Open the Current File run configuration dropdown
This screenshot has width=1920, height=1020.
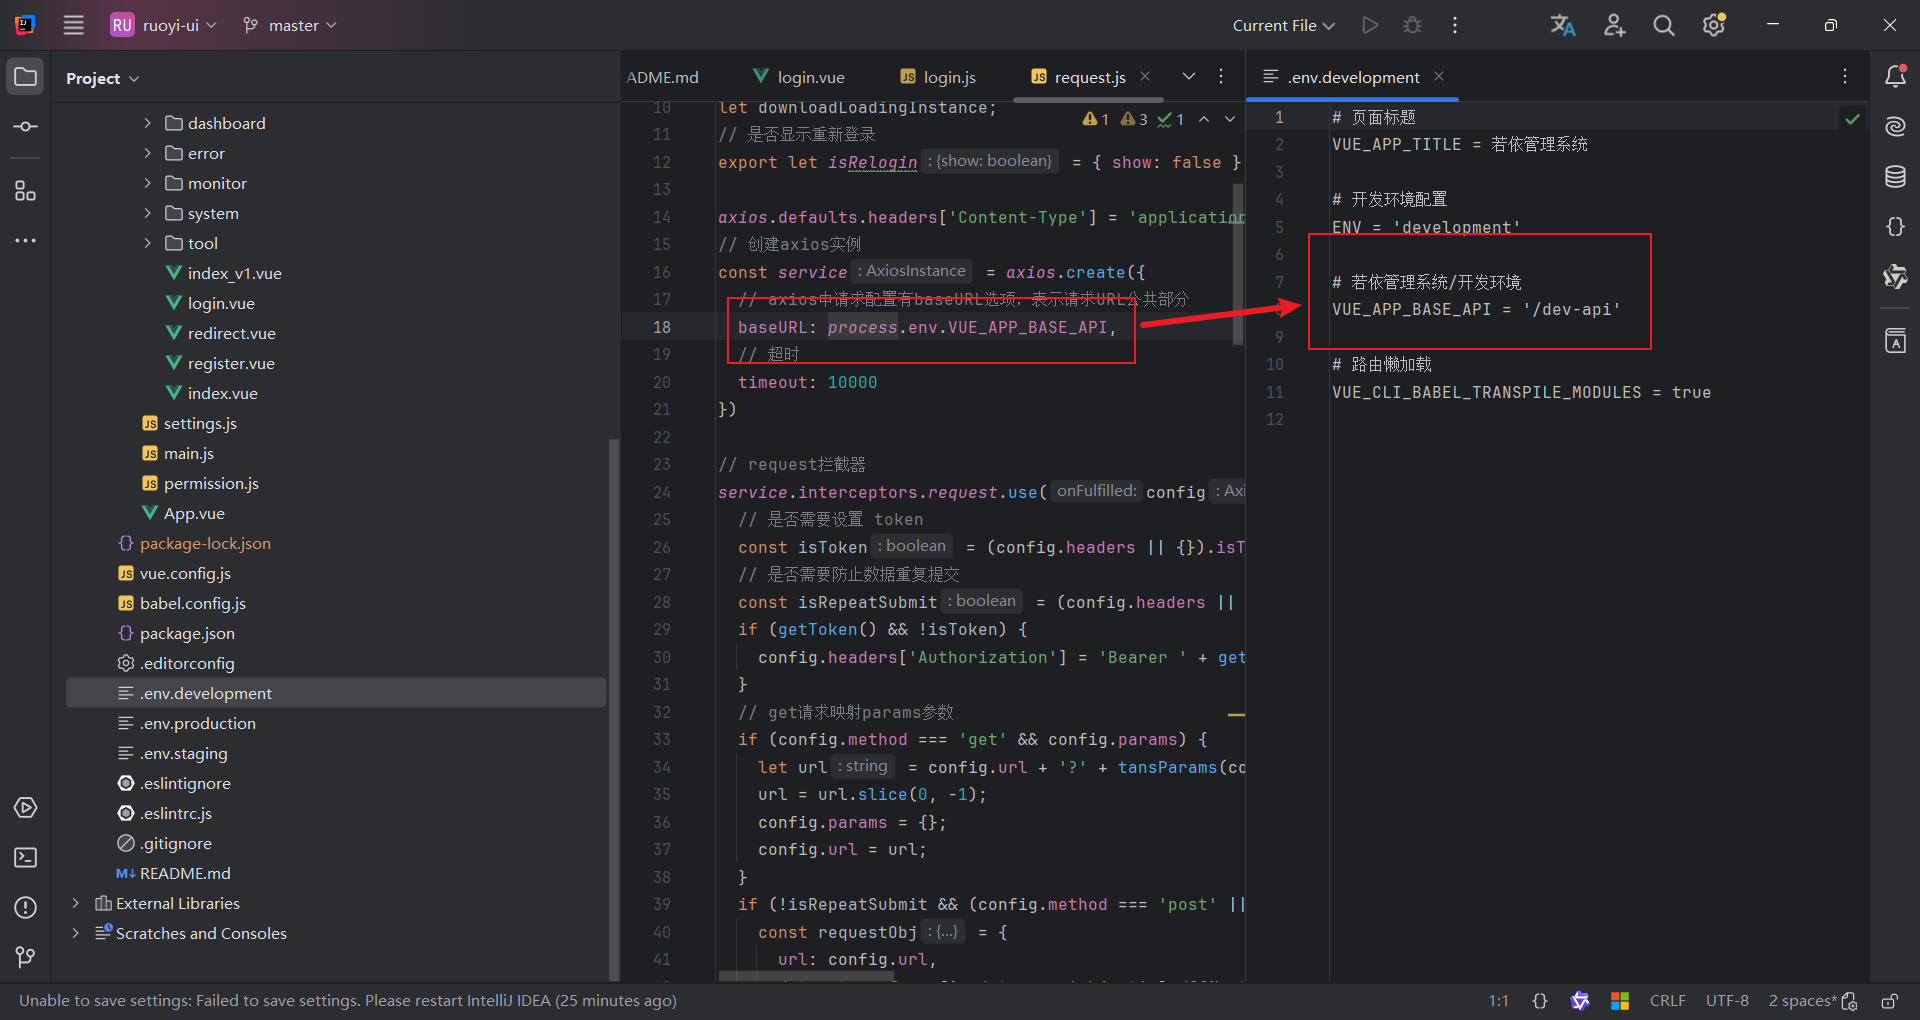[x=1283, y=25]
